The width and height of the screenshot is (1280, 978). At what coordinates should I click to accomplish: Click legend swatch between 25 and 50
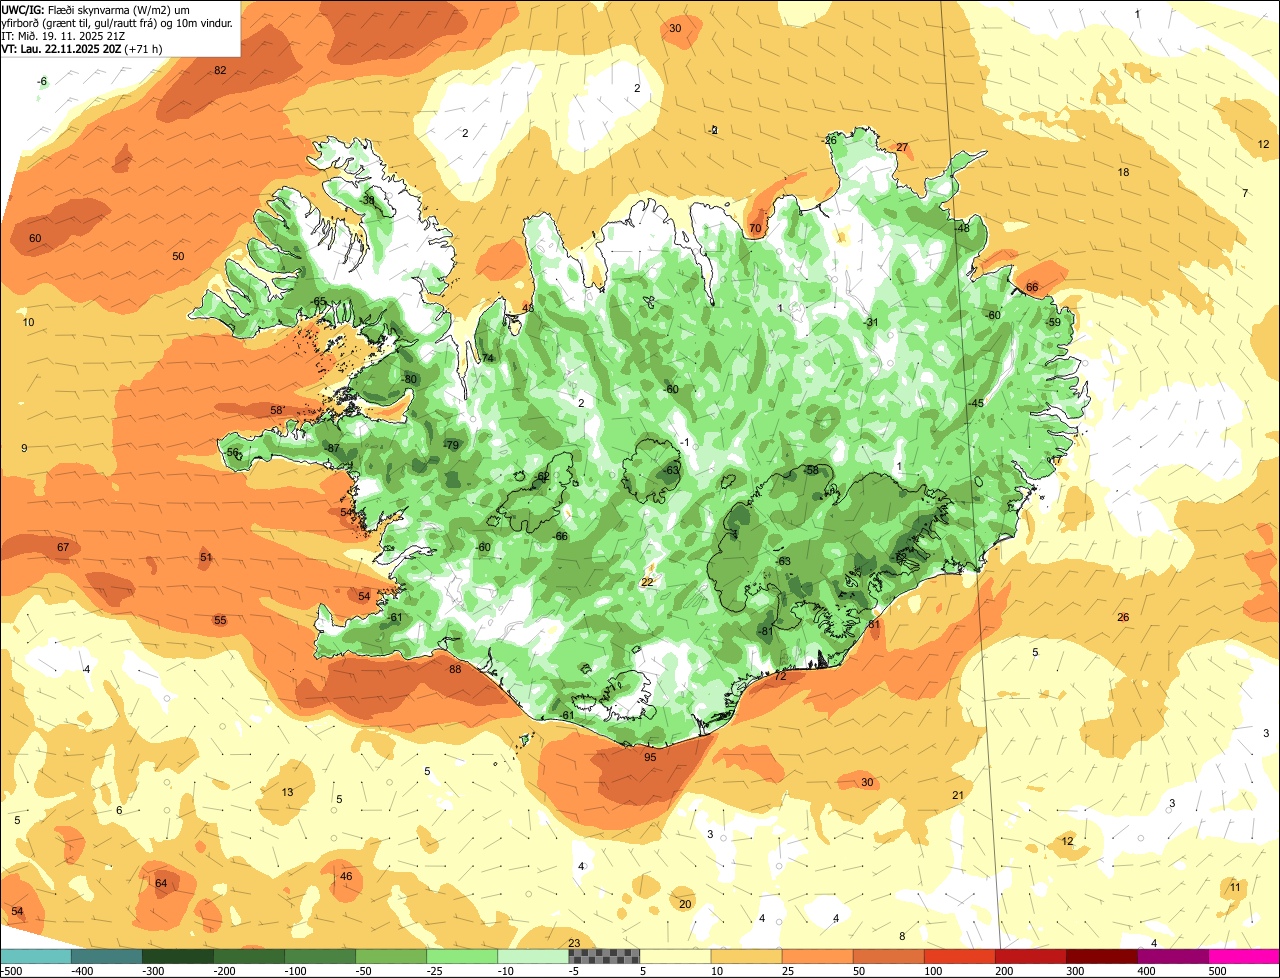pyautogui.click(x=817, y=956)
